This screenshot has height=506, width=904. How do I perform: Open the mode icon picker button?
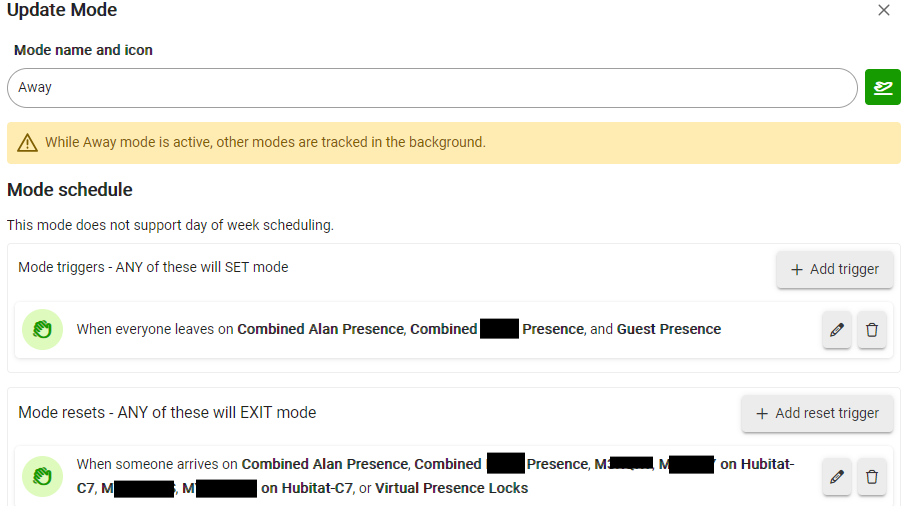tap(882, 88)
